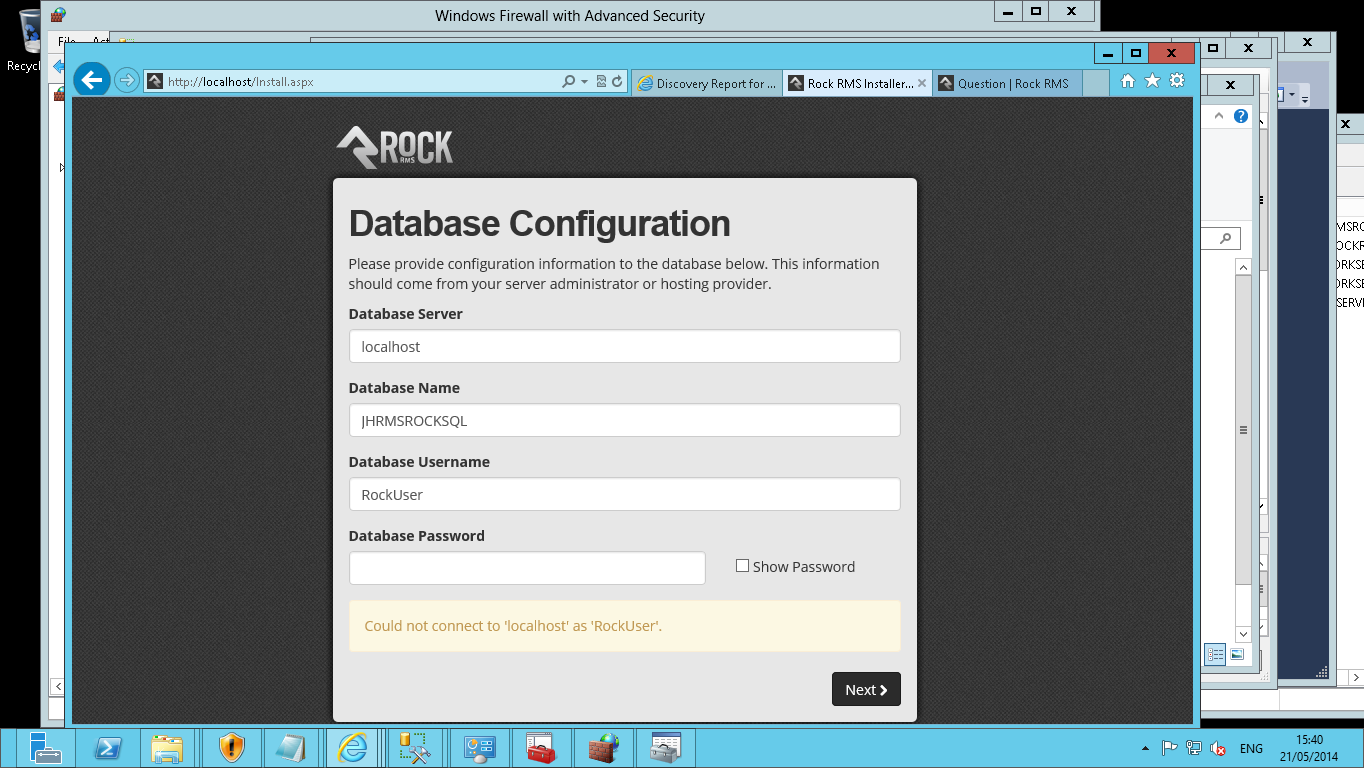Screen dimensions: 1364x768
Task: Switch to the Discovery Report tab
Action: click(707, 83)
